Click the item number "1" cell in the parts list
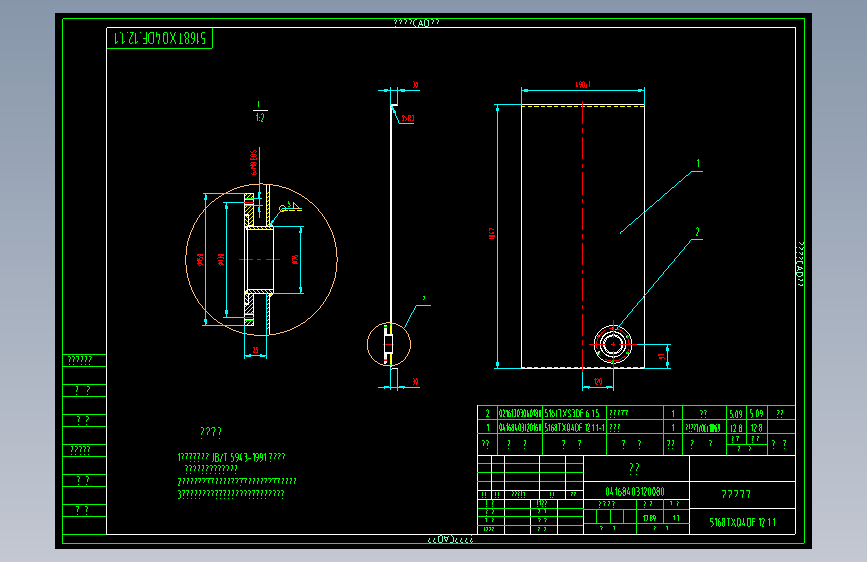The height and width of the screenshot is (562, 867). coord(487,428)
